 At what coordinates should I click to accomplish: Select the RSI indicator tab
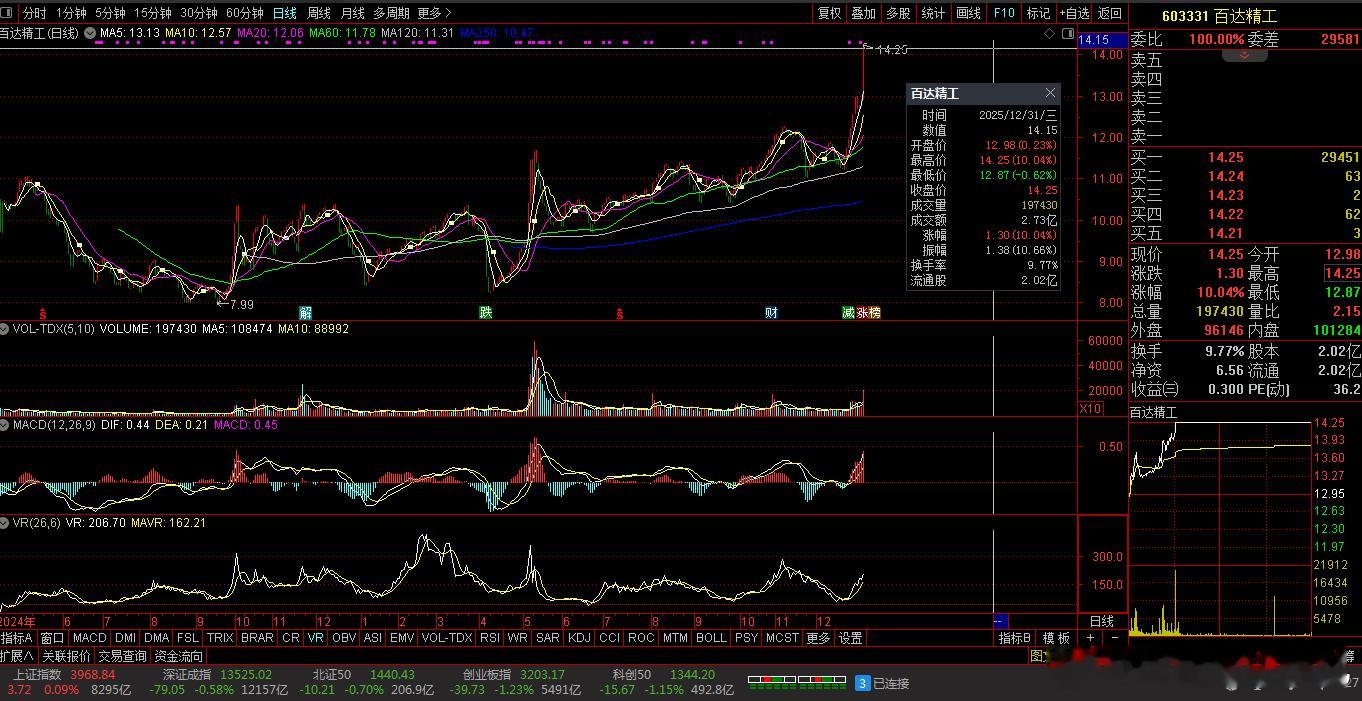490,638
